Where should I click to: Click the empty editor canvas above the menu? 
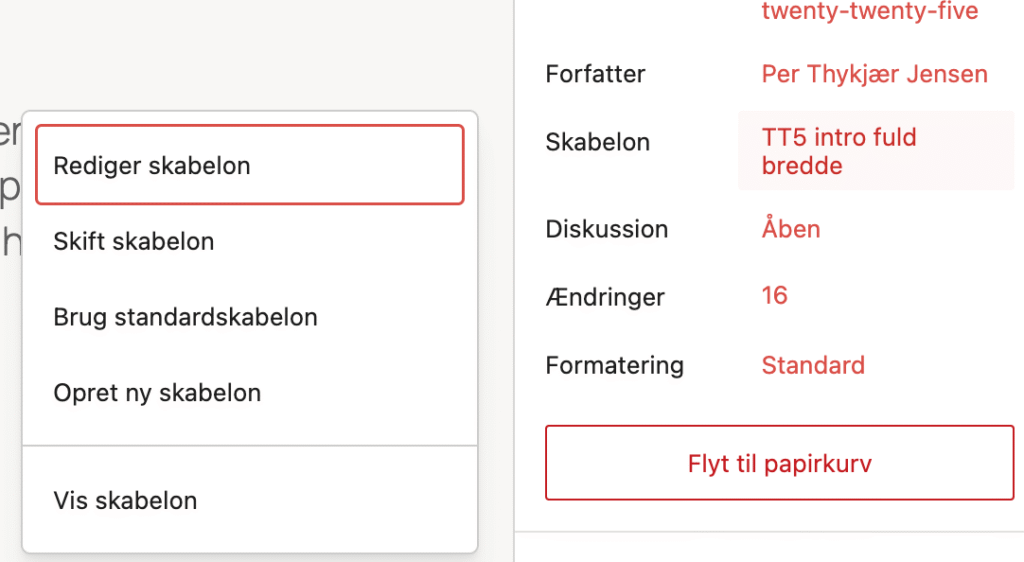click(x=250, y=50)
